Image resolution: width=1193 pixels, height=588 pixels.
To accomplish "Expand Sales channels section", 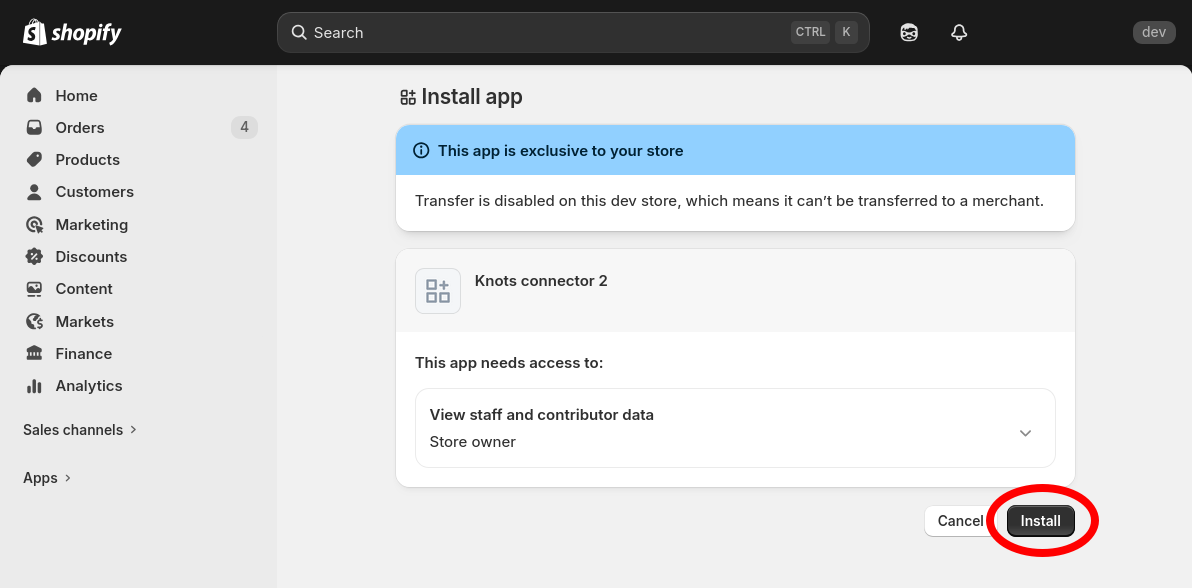I will tap(79, 430).
